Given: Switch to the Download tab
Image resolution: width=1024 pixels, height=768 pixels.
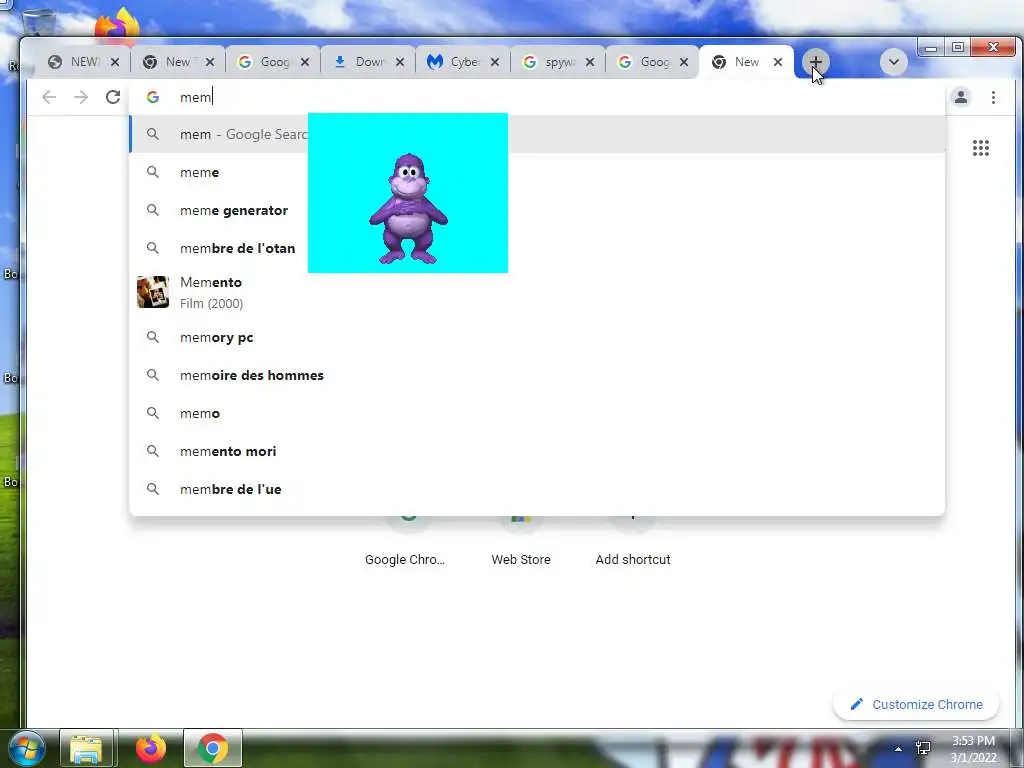Looking at the screenshot, I should coord(367,62).
